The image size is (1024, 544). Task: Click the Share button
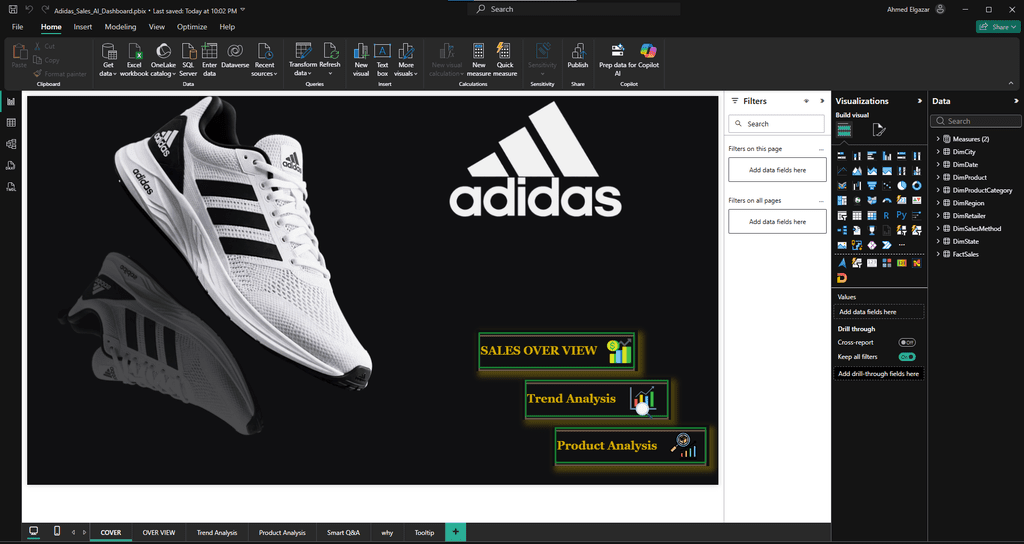[x=996, y=27]
